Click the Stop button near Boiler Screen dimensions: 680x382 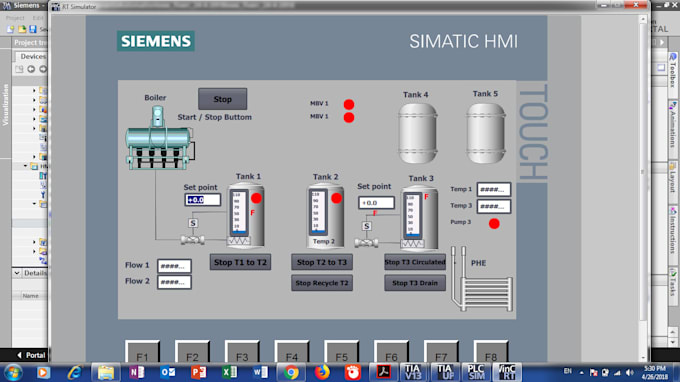tap(222, 99)
